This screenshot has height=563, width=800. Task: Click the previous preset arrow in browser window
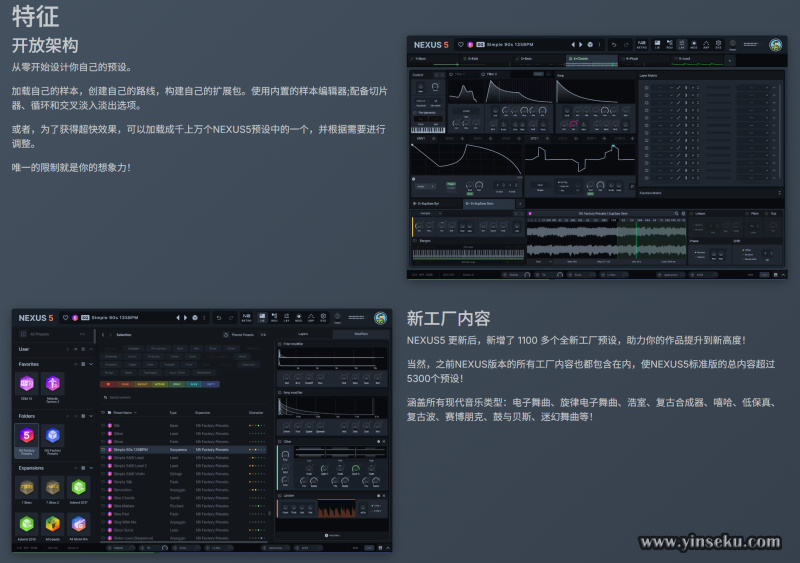(x=179, y=318)
